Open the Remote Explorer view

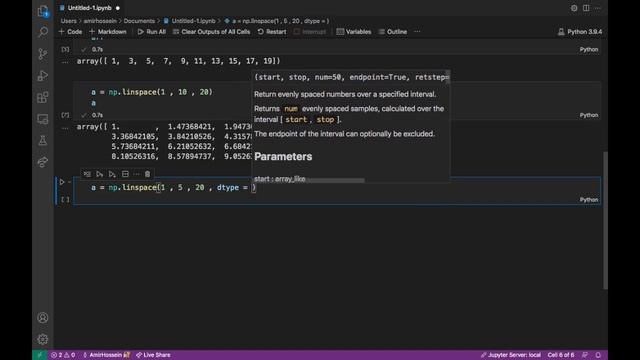42,119
